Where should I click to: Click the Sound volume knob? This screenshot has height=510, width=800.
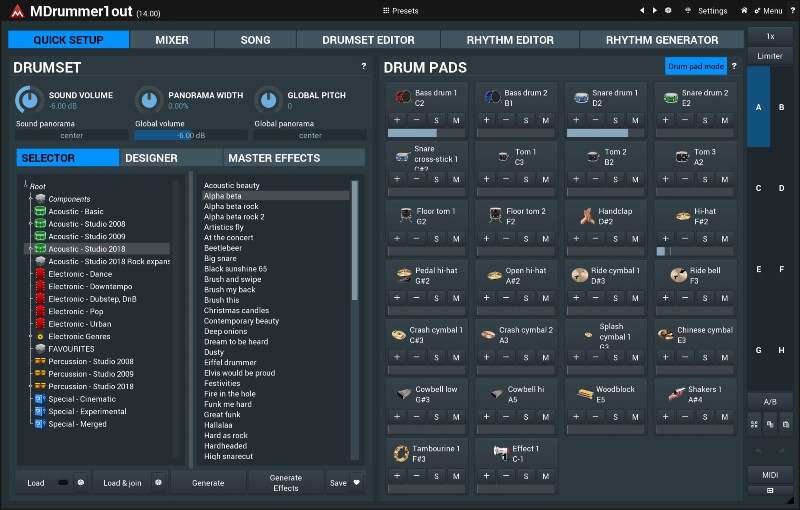coord(29,100)
